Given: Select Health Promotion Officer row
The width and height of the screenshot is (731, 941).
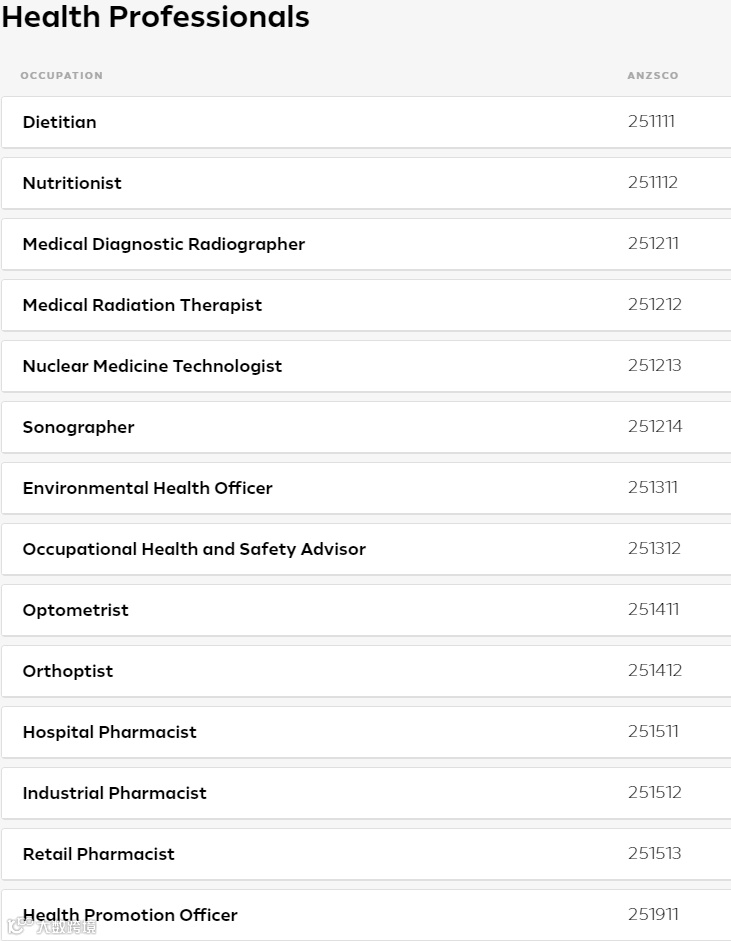Looking at the screenshot, I should click(130, 915).
